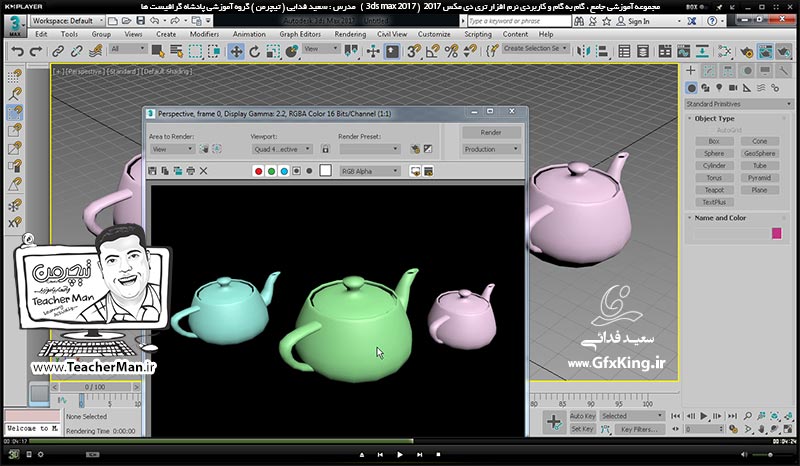Choose the Rectangular Selection Region tool

[195, 51]
